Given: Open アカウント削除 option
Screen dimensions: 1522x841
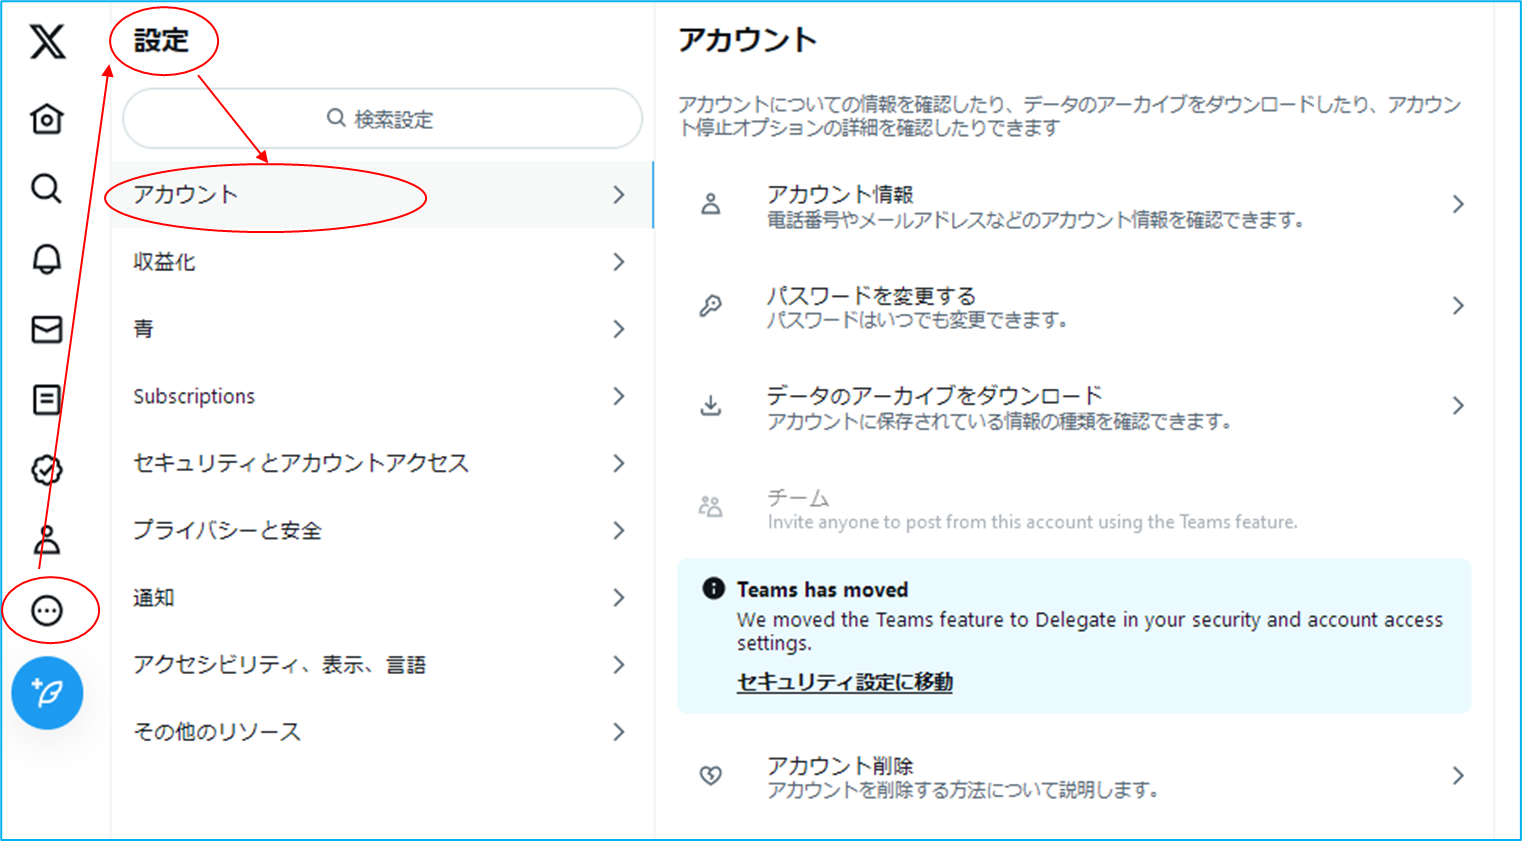Looking at the screenshot, I should point(1075,776).
